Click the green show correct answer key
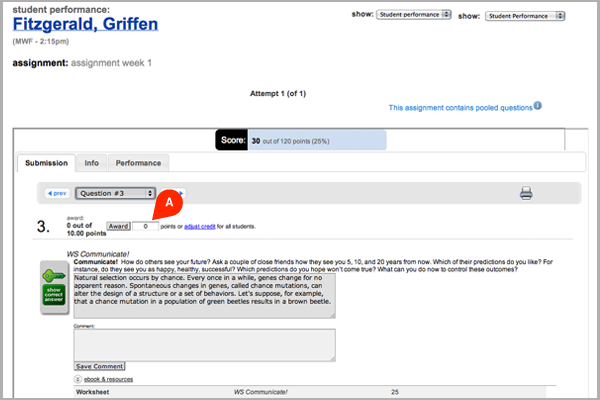The height and width of the screenshot is (400, 600). point(54,287)
